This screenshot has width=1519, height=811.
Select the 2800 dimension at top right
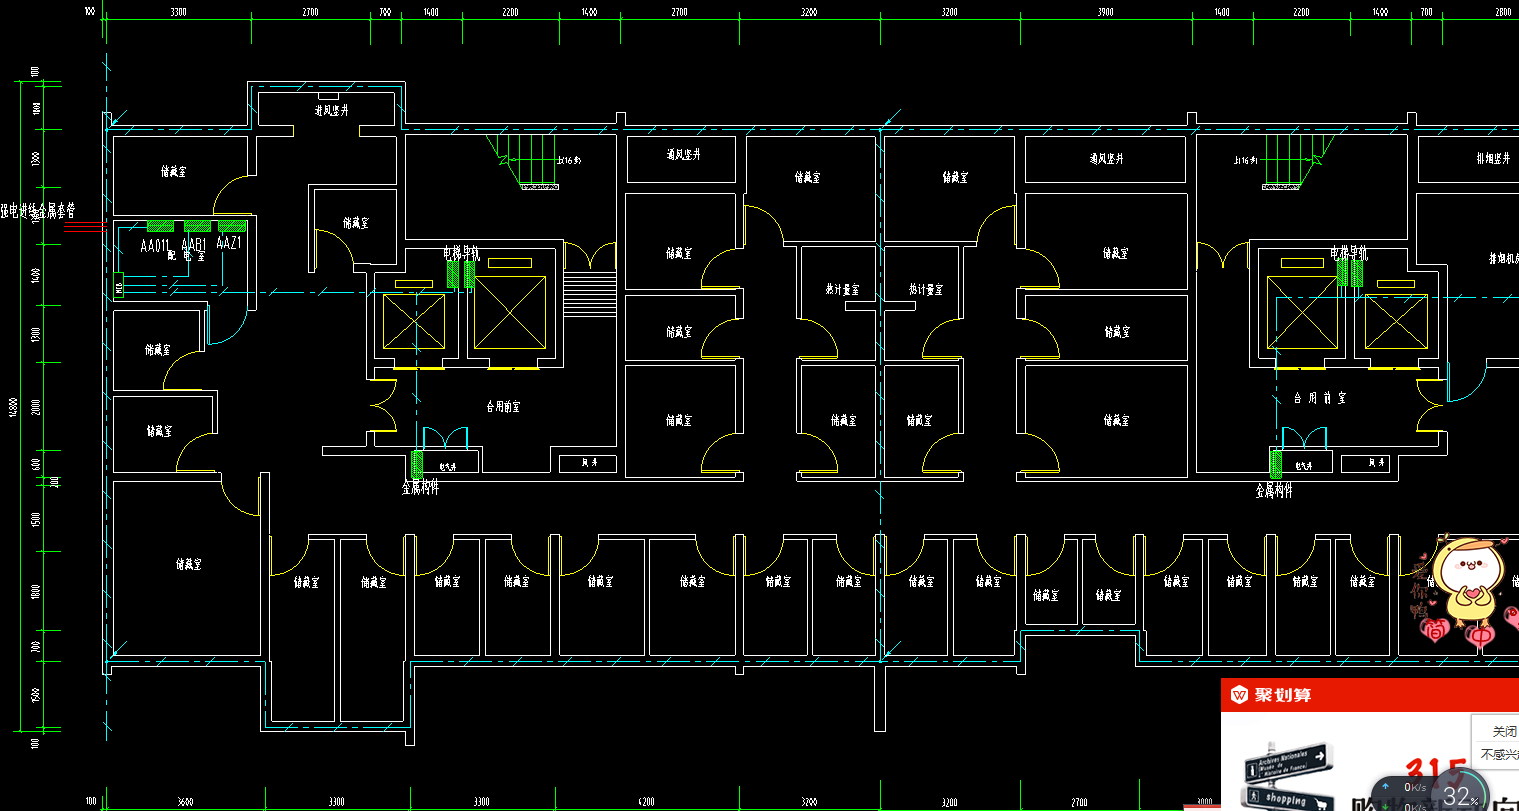1504,12
